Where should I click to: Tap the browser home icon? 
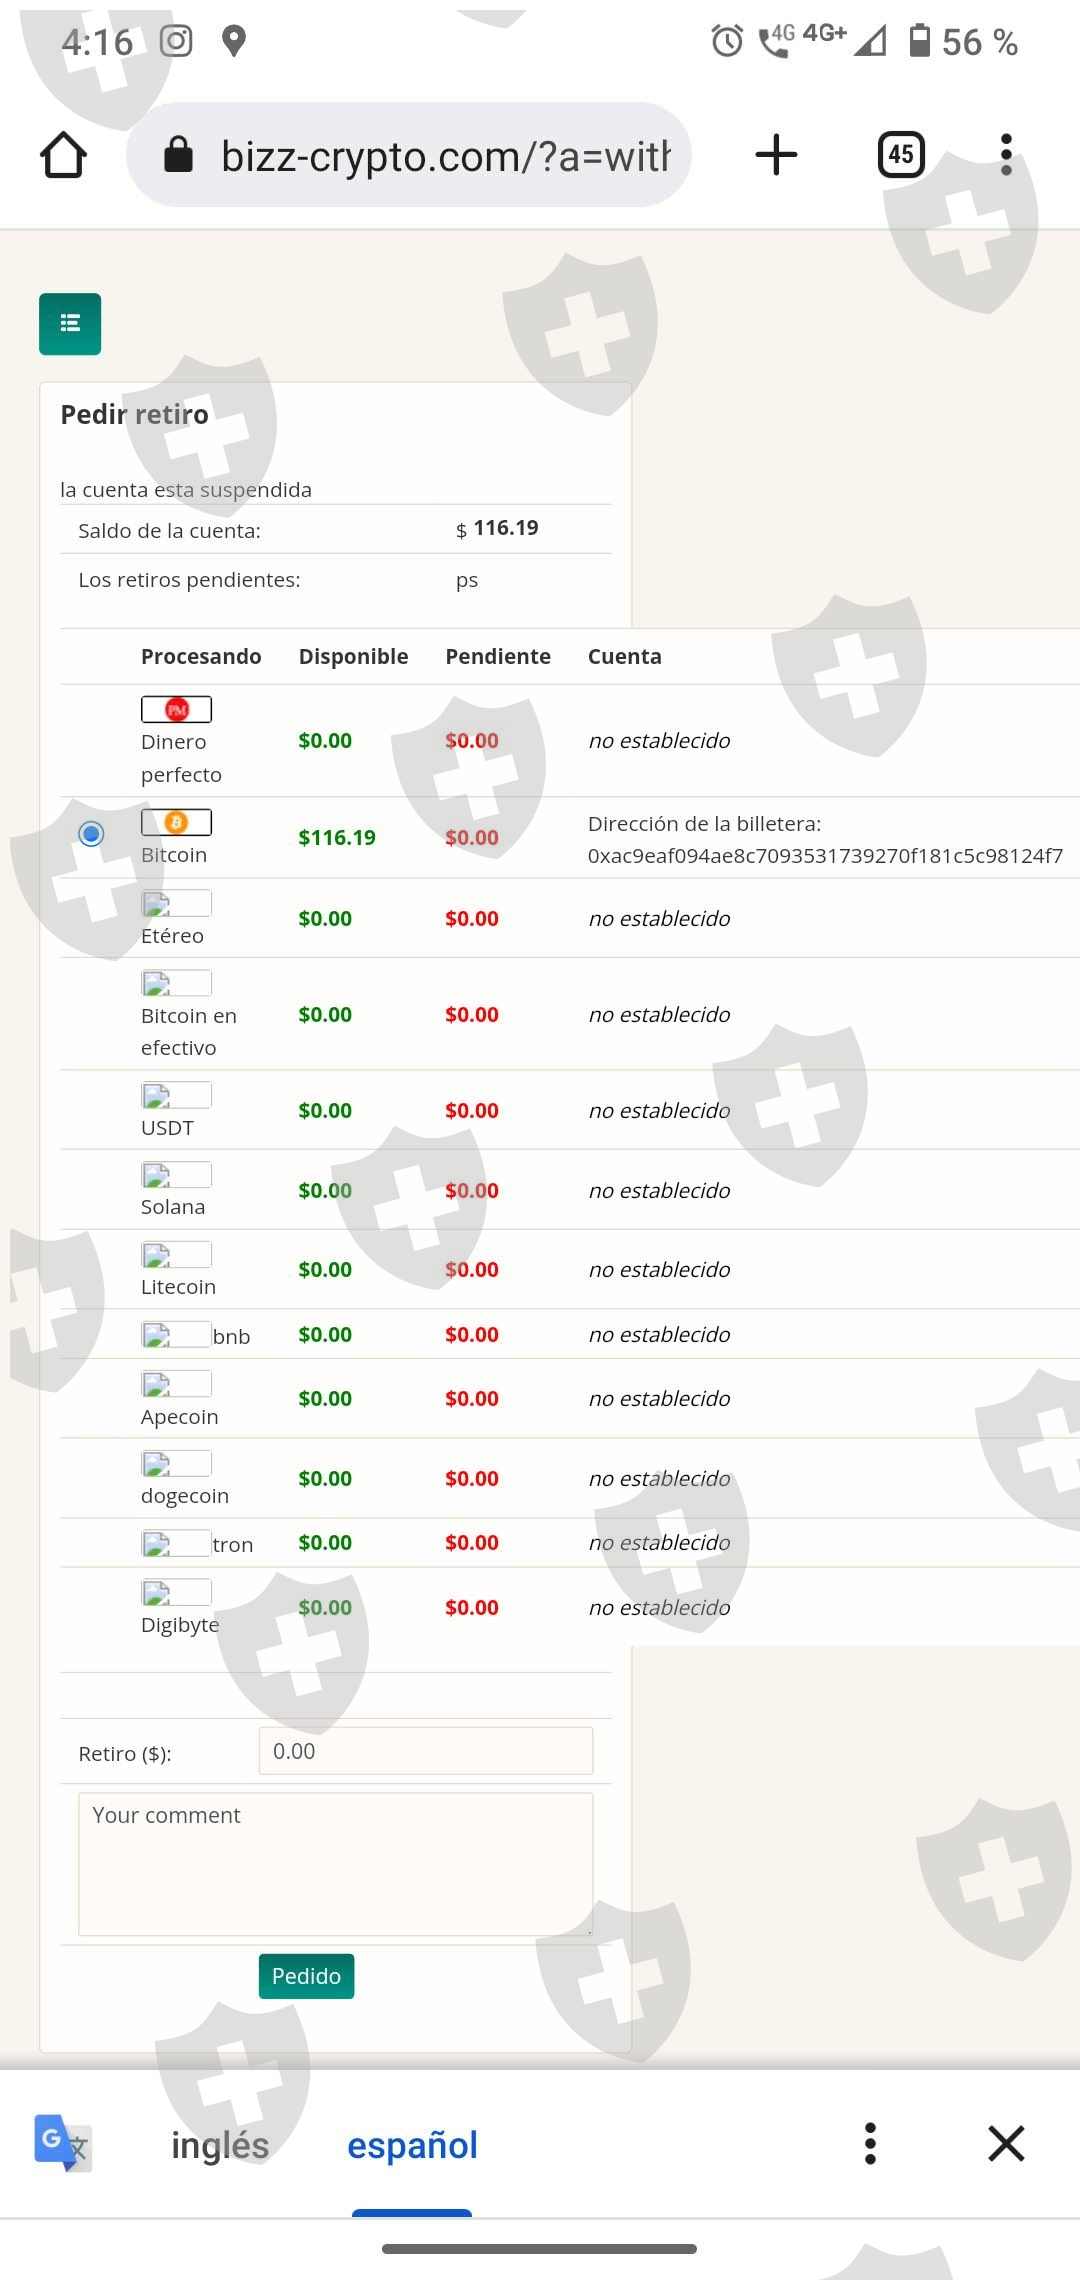(x=63, y=155)
